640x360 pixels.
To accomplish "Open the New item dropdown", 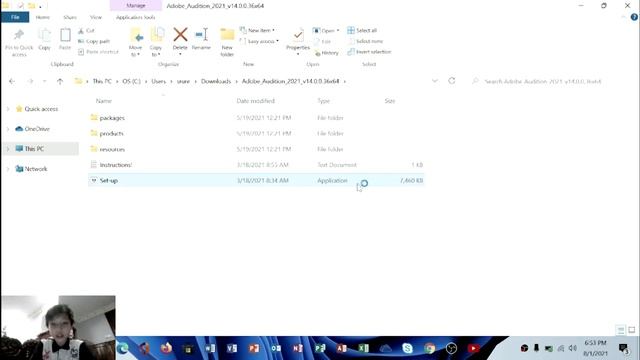I will (x=258, y=31).
